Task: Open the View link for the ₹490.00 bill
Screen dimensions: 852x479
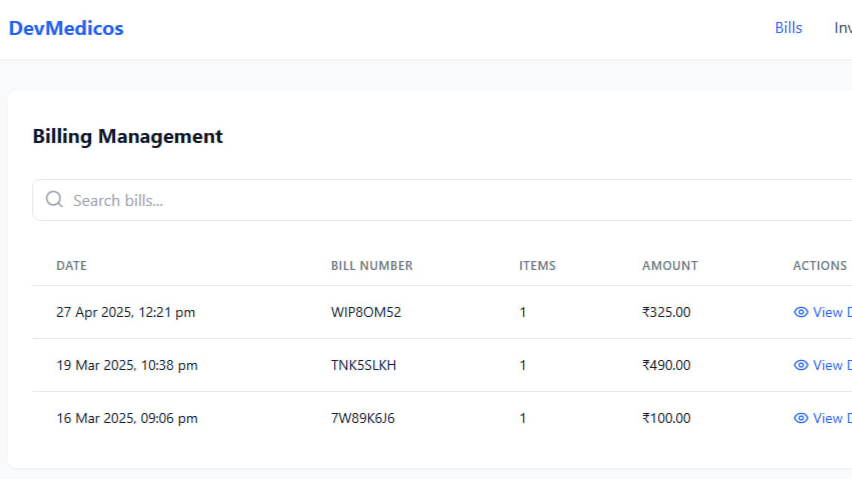Action: 830,365
